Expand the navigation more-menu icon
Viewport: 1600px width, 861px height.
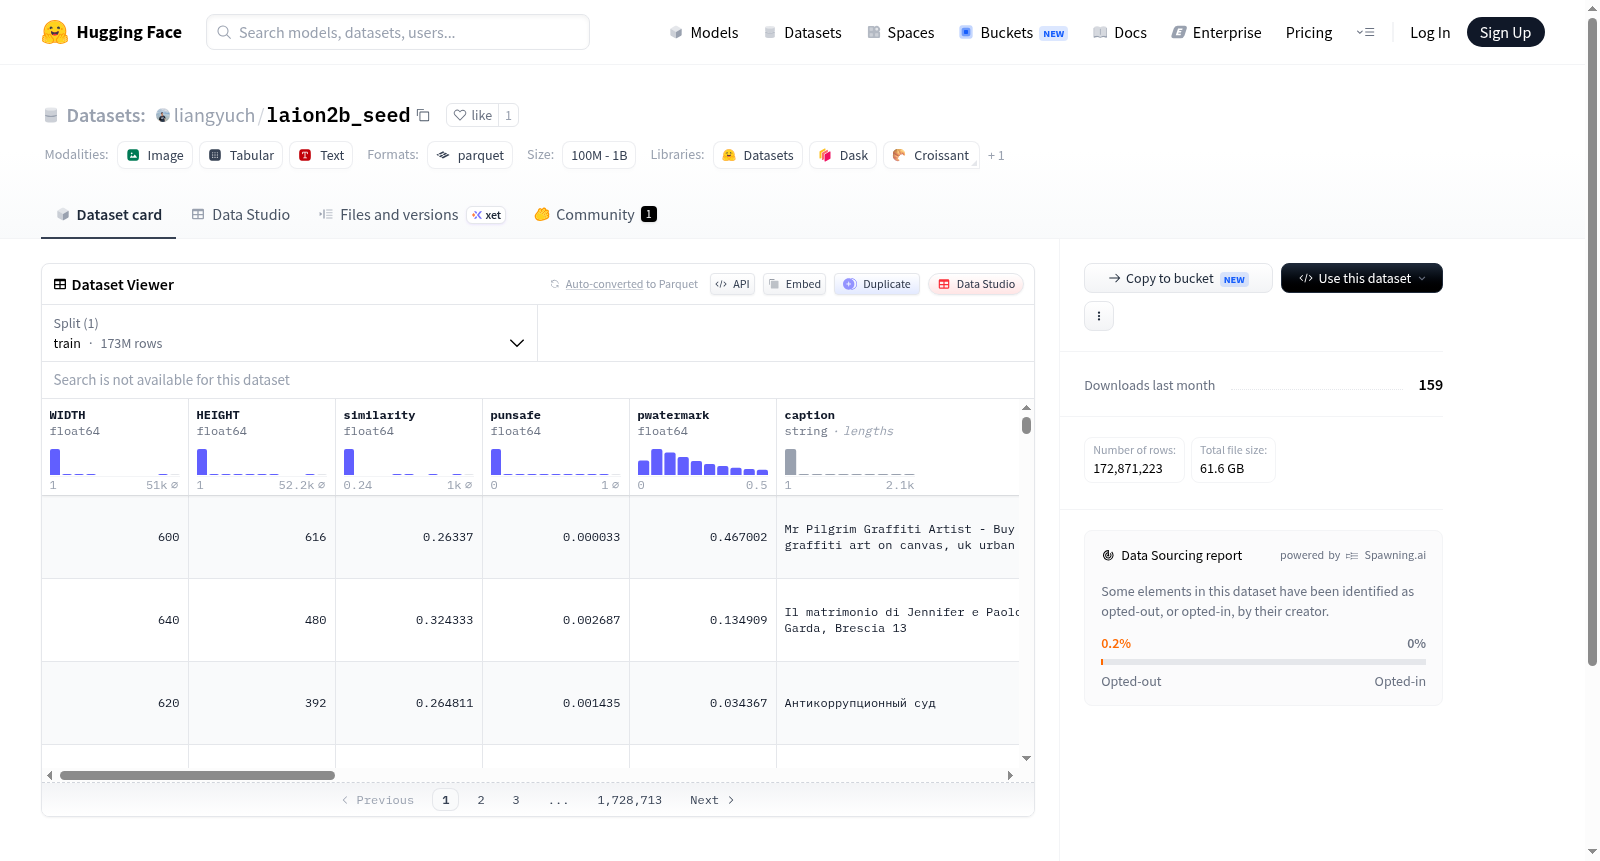(x=1365, y=32)
